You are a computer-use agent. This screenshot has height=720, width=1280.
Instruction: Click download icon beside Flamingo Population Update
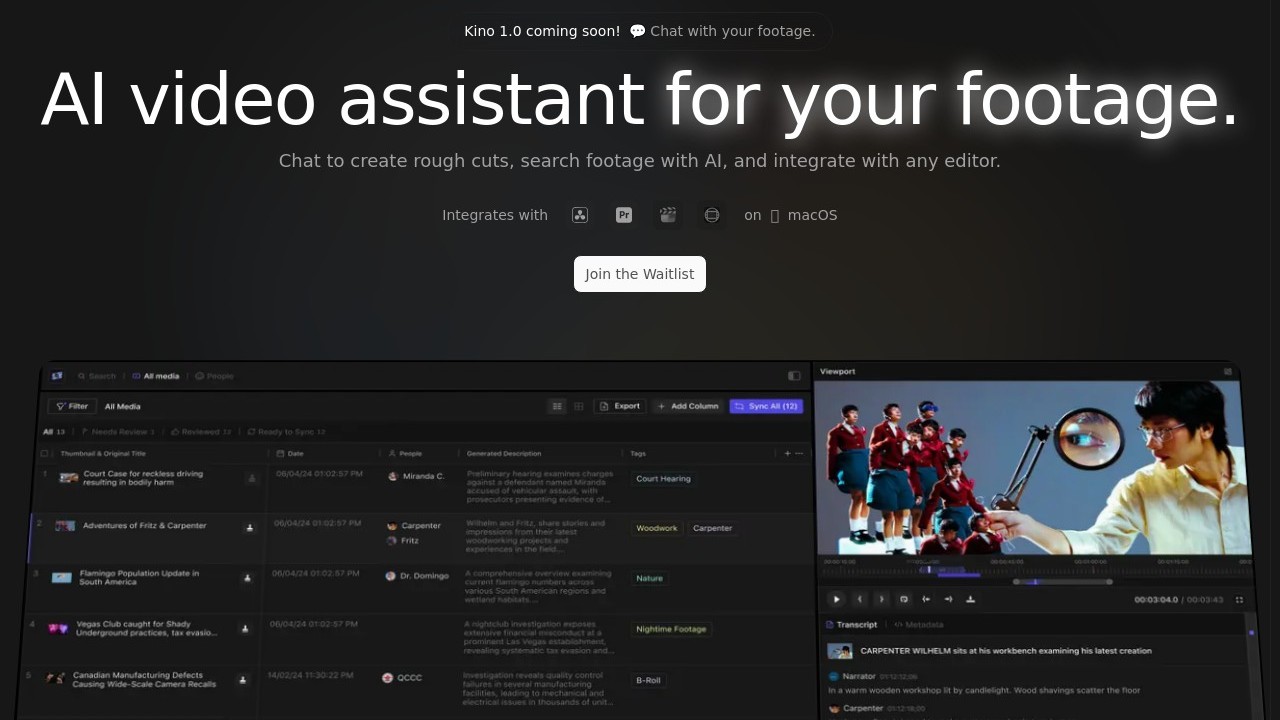[246, 578]
